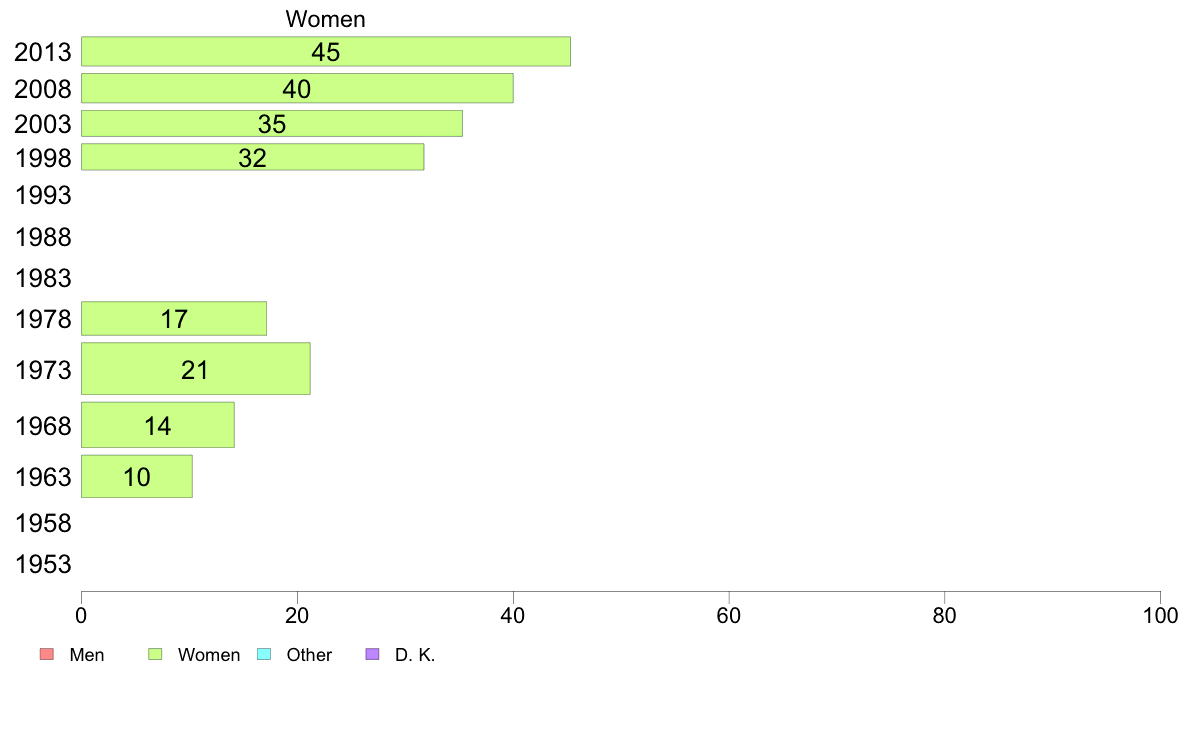The image size is (1188, 736).
Task: Click the red Men legend swatch
Action: click(47, 654)
